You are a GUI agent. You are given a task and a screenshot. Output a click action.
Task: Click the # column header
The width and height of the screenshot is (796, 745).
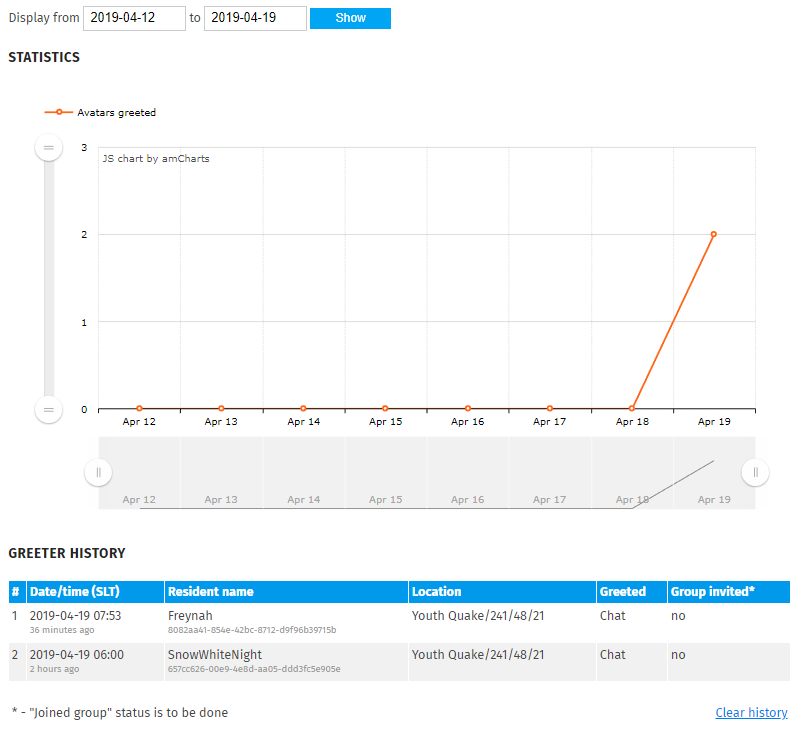pos(17,592)
